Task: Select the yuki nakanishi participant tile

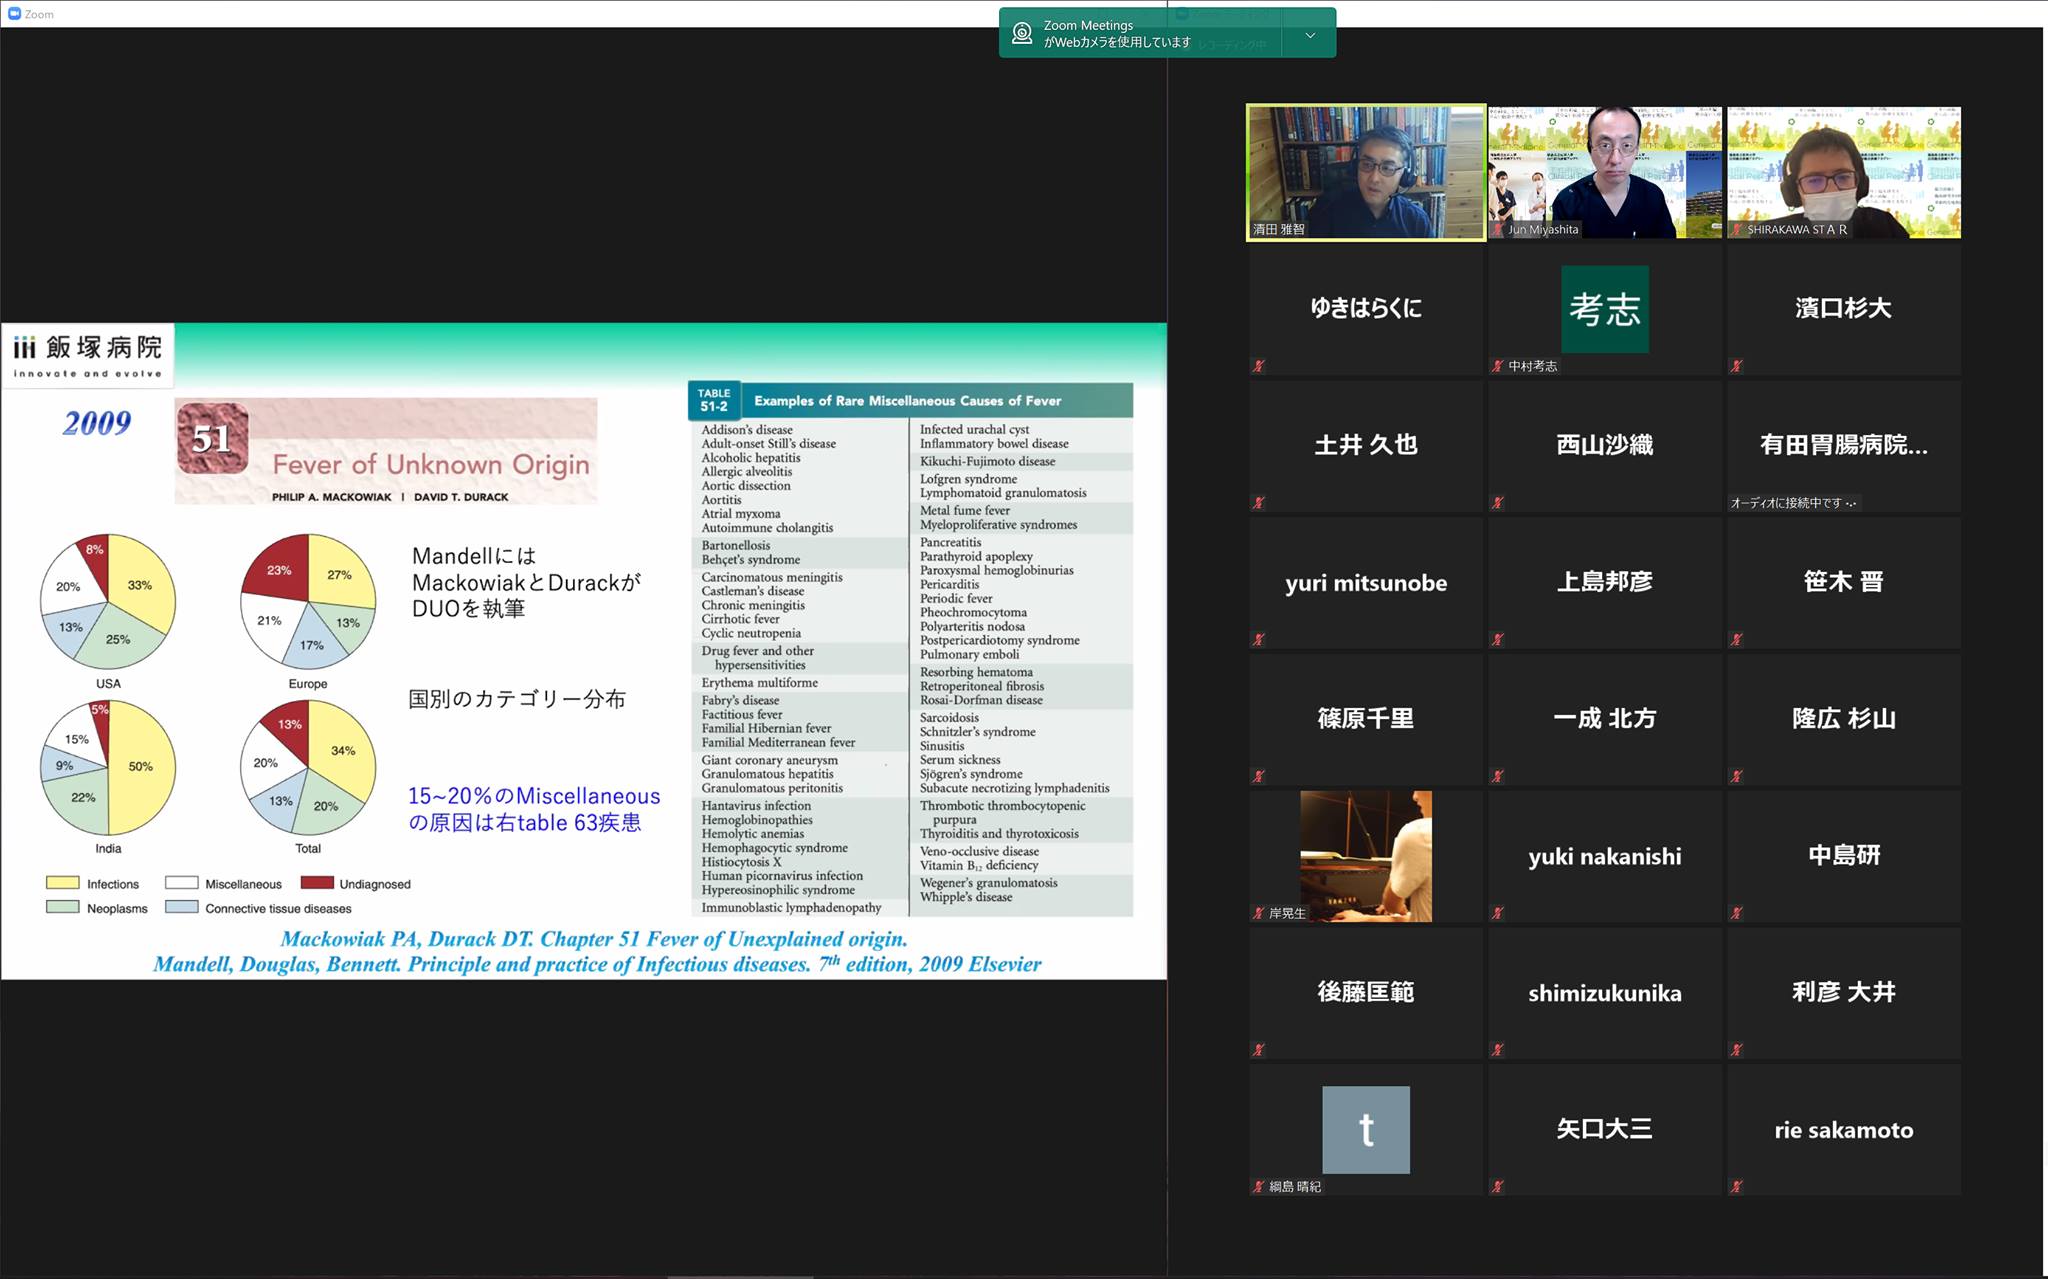Action: point(1605,856)
